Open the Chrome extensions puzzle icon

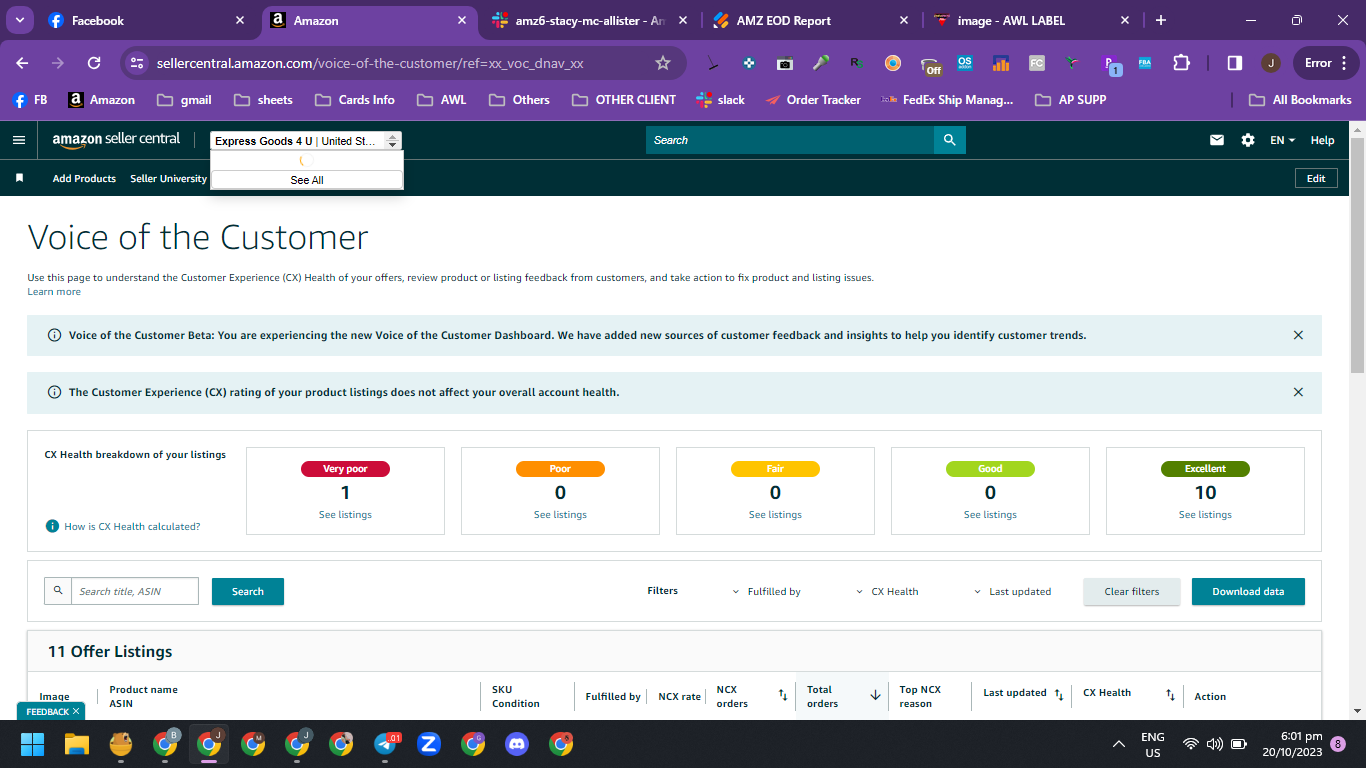(1181, 63)
